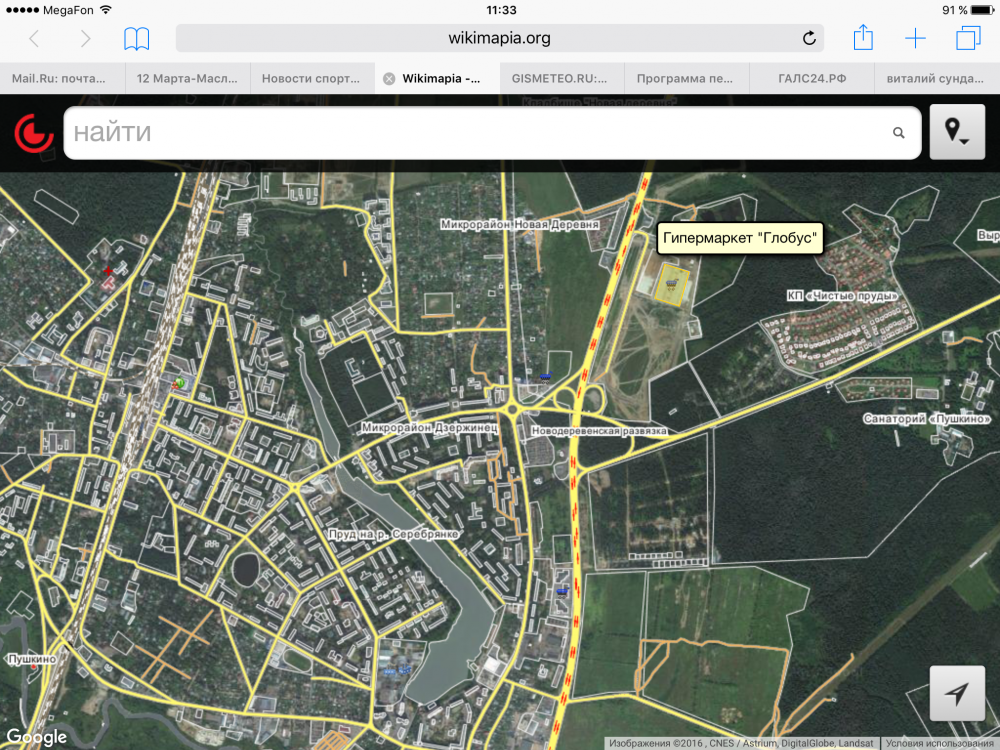The width and height of the screenshot is (1000, 750).
Task: Open the ГАЛС24.РФ tab
Action: 811,78
